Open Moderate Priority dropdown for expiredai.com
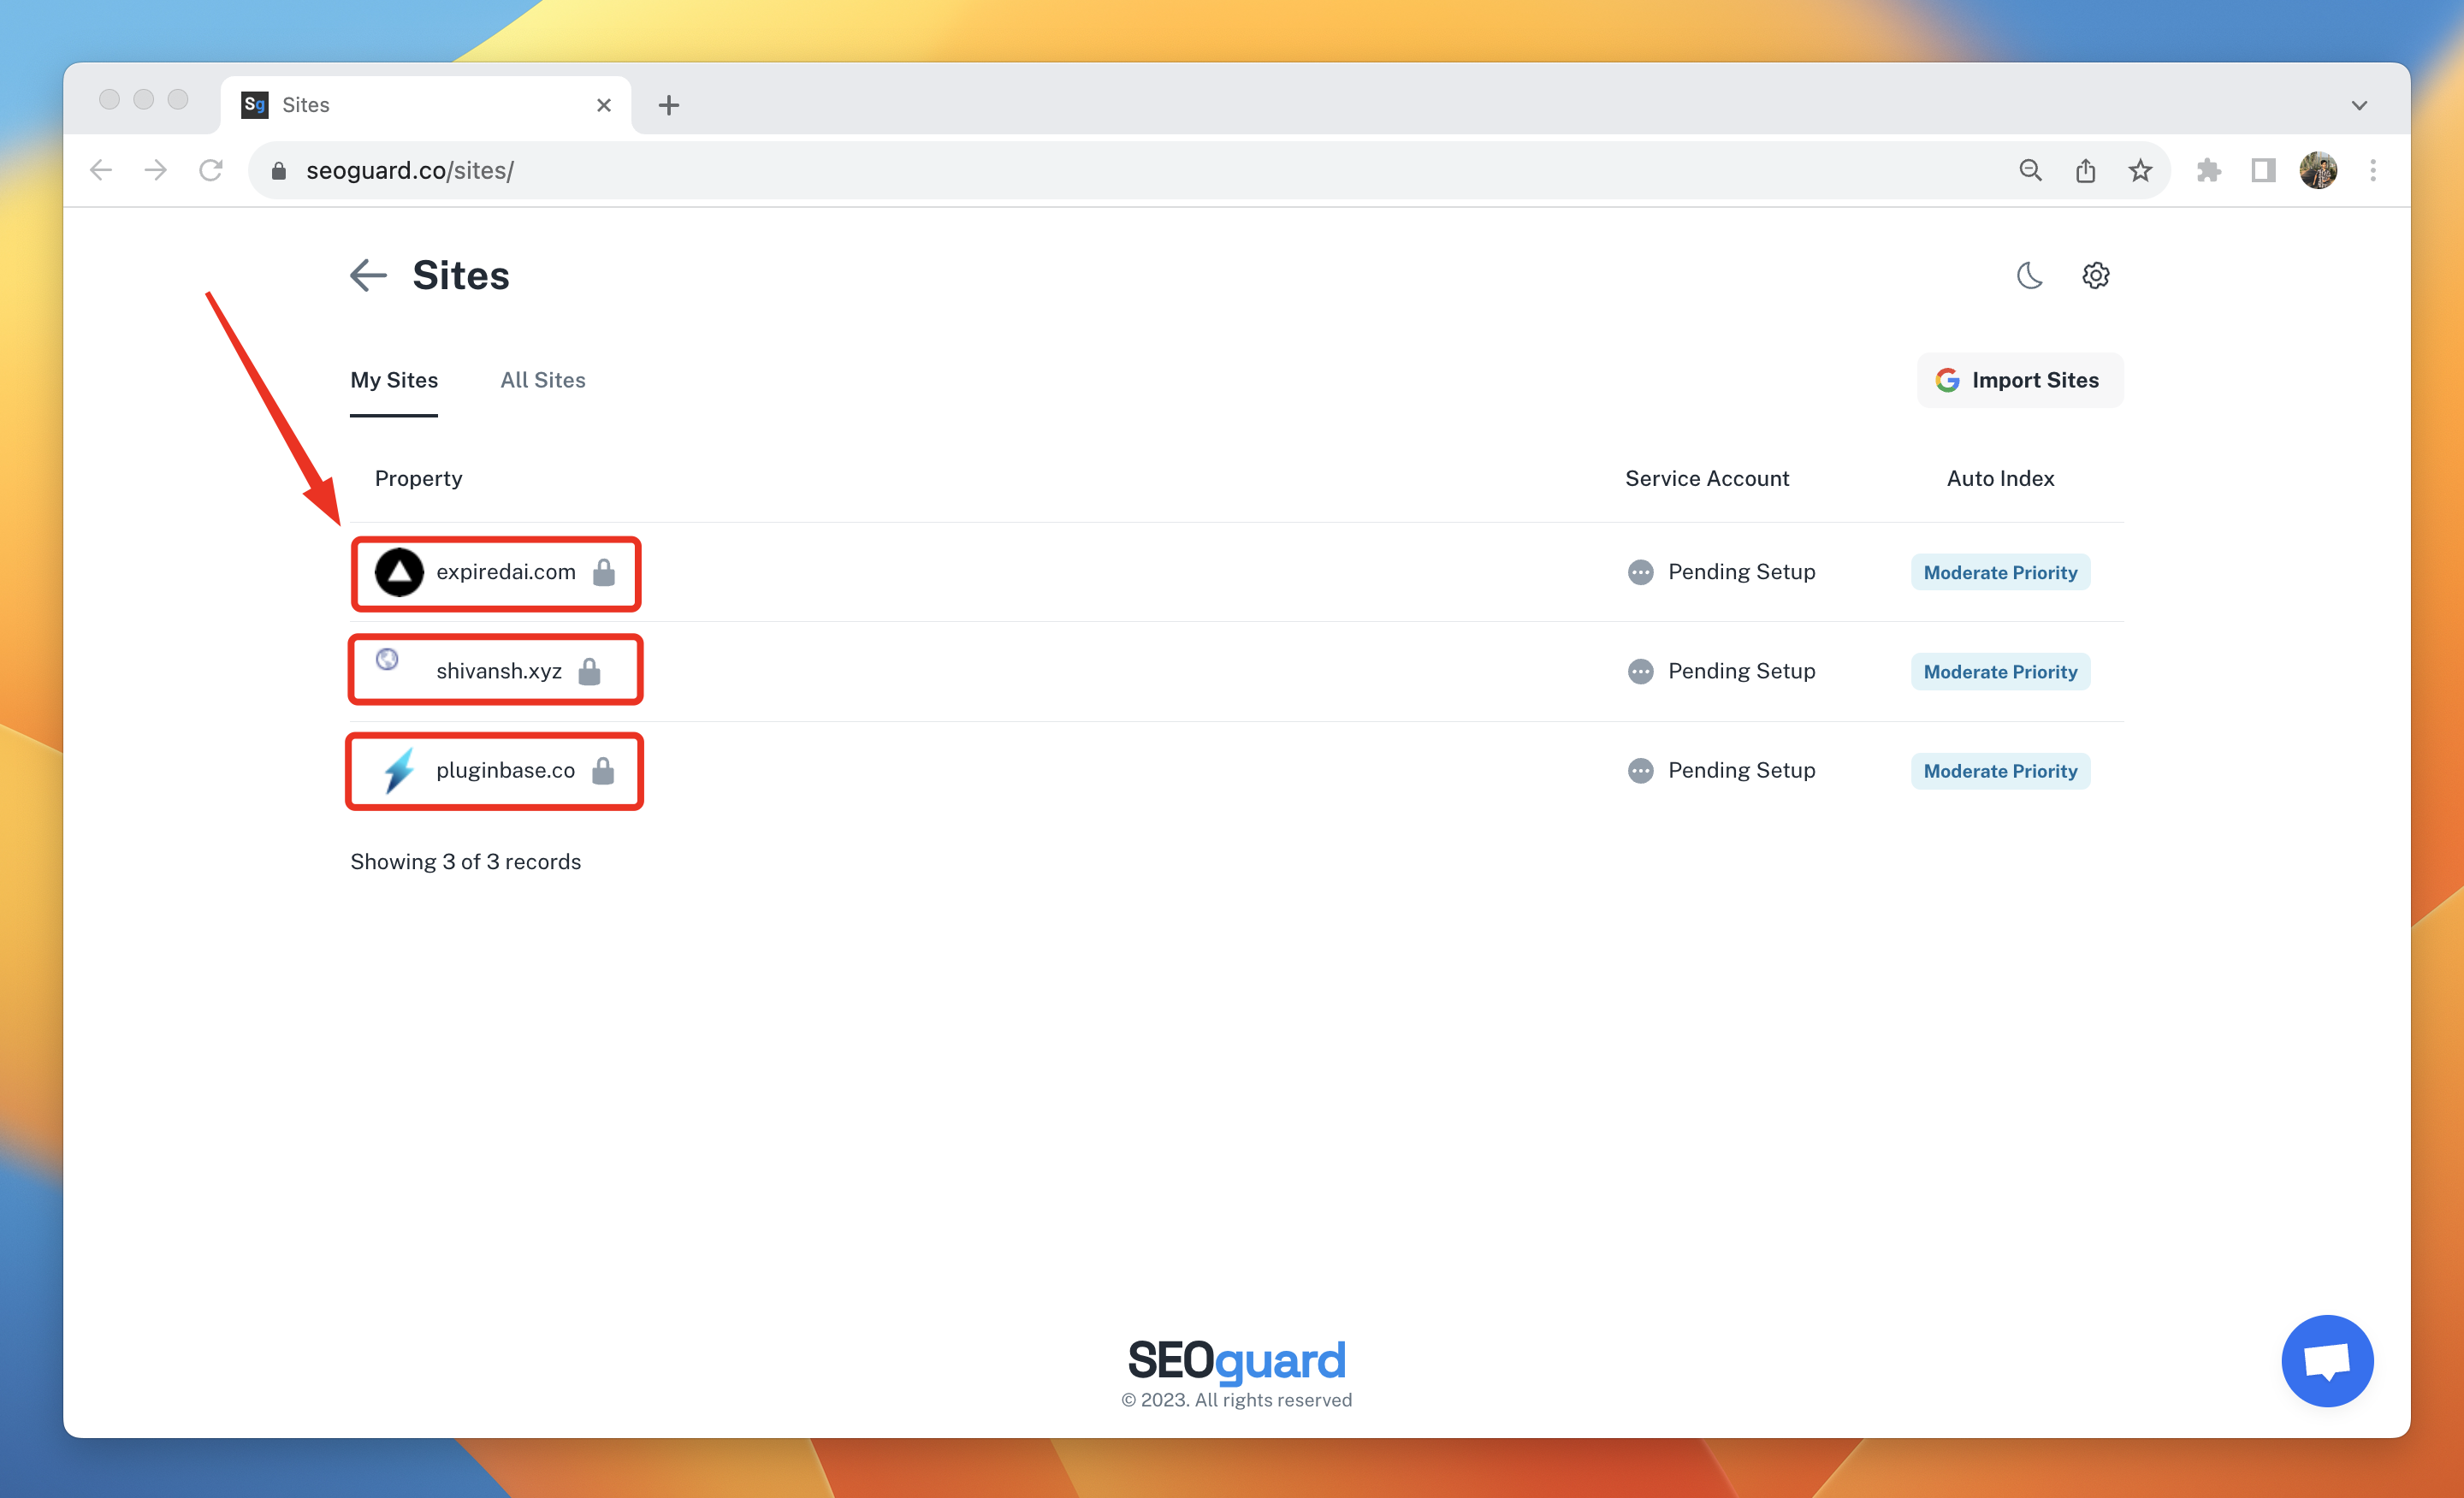 click(x=2000, y=572)
